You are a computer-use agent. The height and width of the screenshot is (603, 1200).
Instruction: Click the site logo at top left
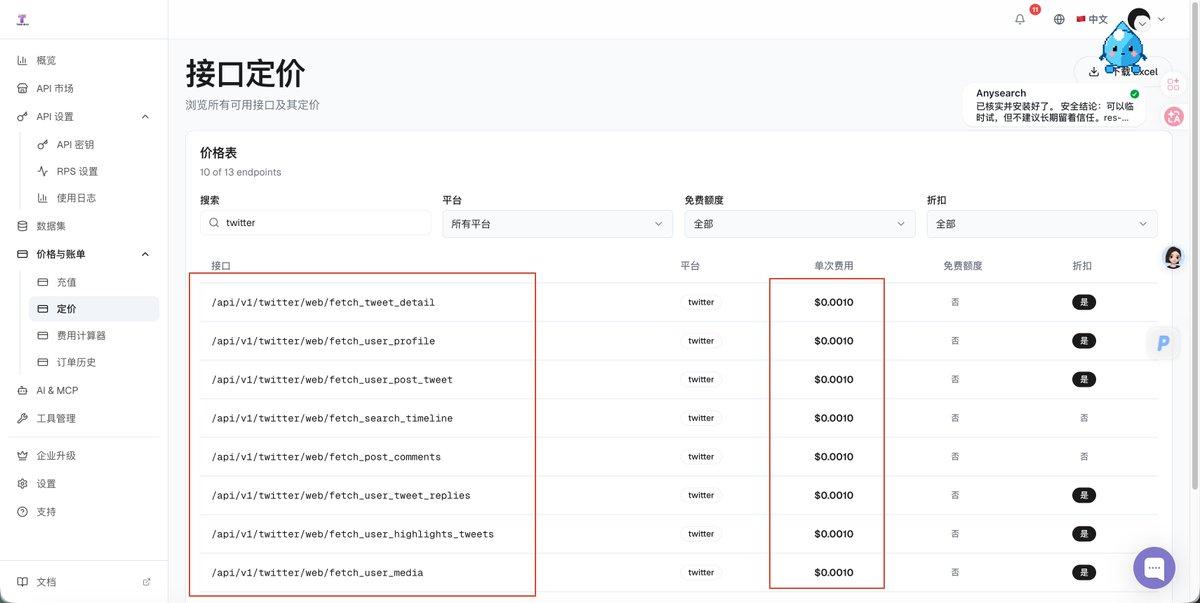click(22, 19)
